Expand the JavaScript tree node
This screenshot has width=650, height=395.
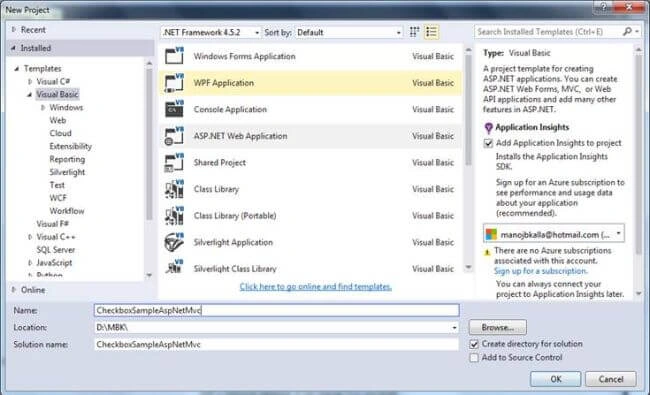tap(30, 262)
